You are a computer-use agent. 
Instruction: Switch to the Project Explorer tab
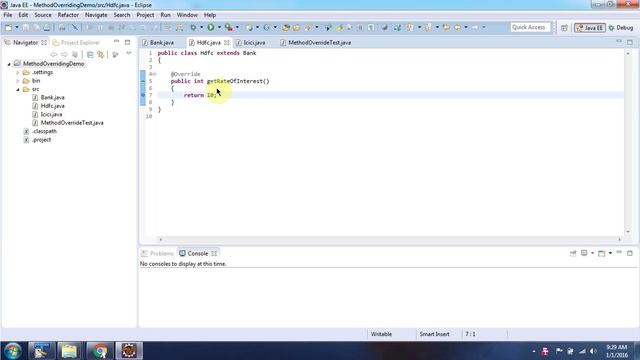coord(77,42)
